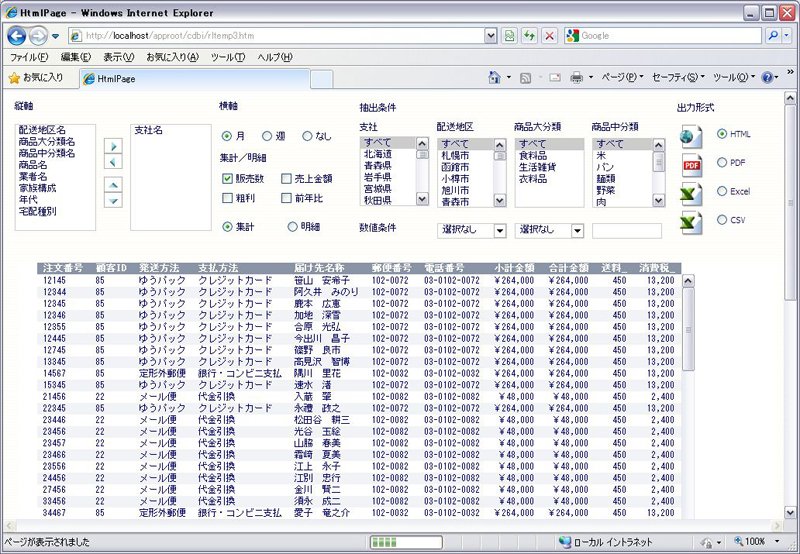Open the recent pages dropdown arrow
800x554 pixels.
[x=56, y=36]
